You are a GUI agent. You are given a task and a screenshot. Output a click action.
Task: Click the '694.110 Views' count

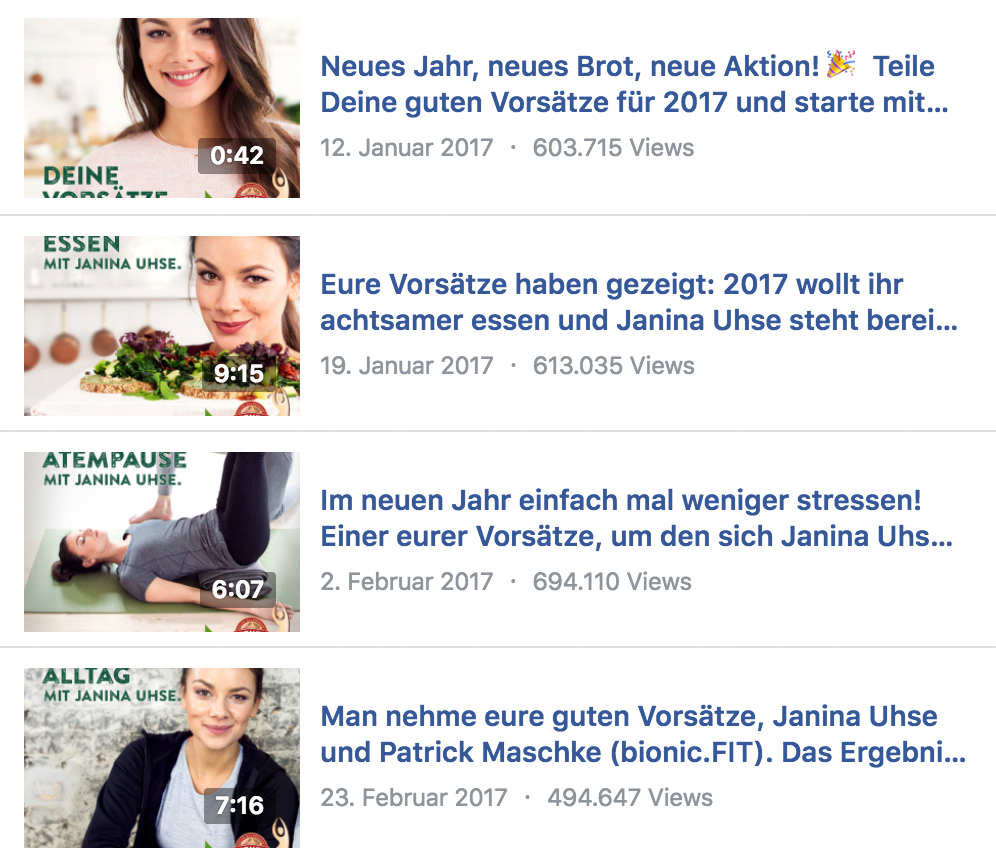coord(612,582)
